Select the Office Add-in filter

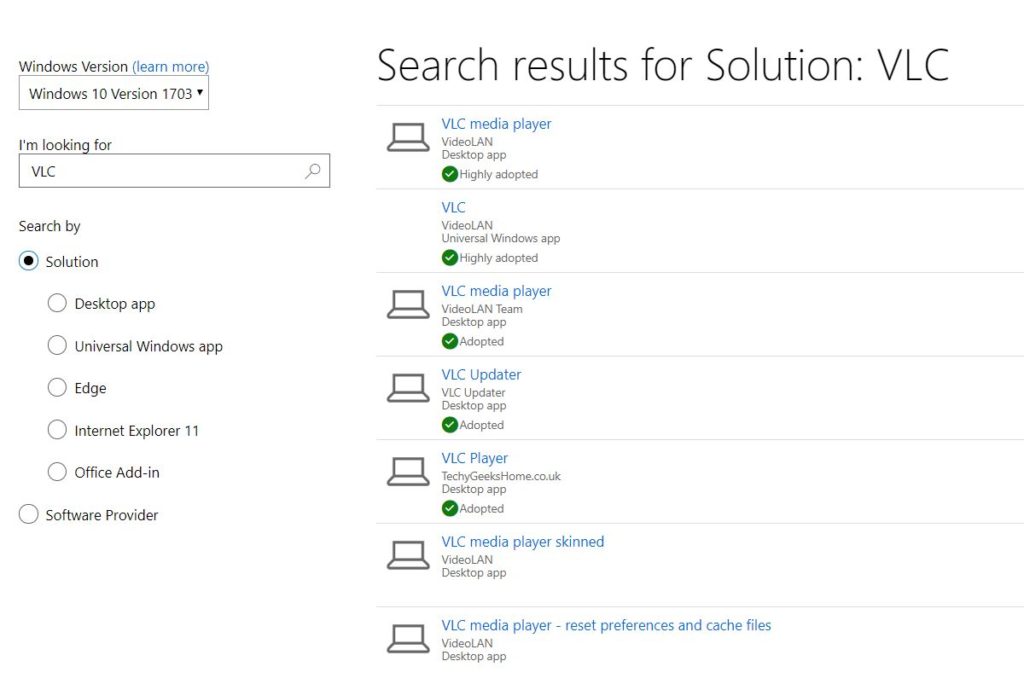click(57, 472)
